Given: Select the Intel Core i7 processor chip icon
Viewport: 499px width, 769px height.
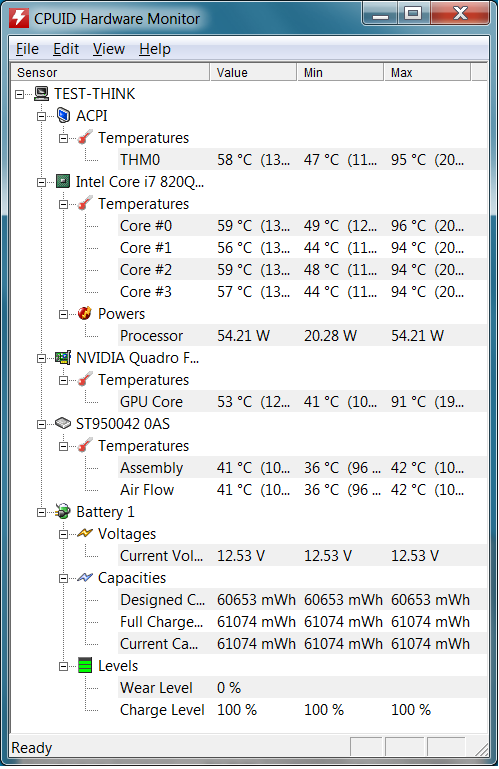Looking at the screenshot, I should (x=63, y=182).
